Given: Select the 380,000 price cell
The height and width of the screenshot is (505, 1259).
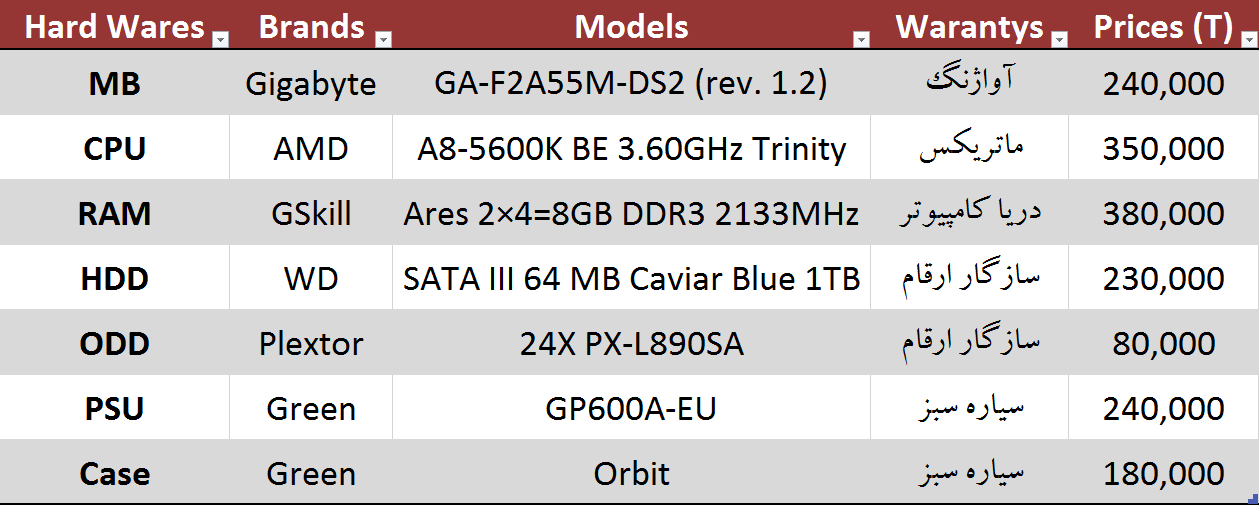Looking at the screenshot, I should (x=1163, y=214).
